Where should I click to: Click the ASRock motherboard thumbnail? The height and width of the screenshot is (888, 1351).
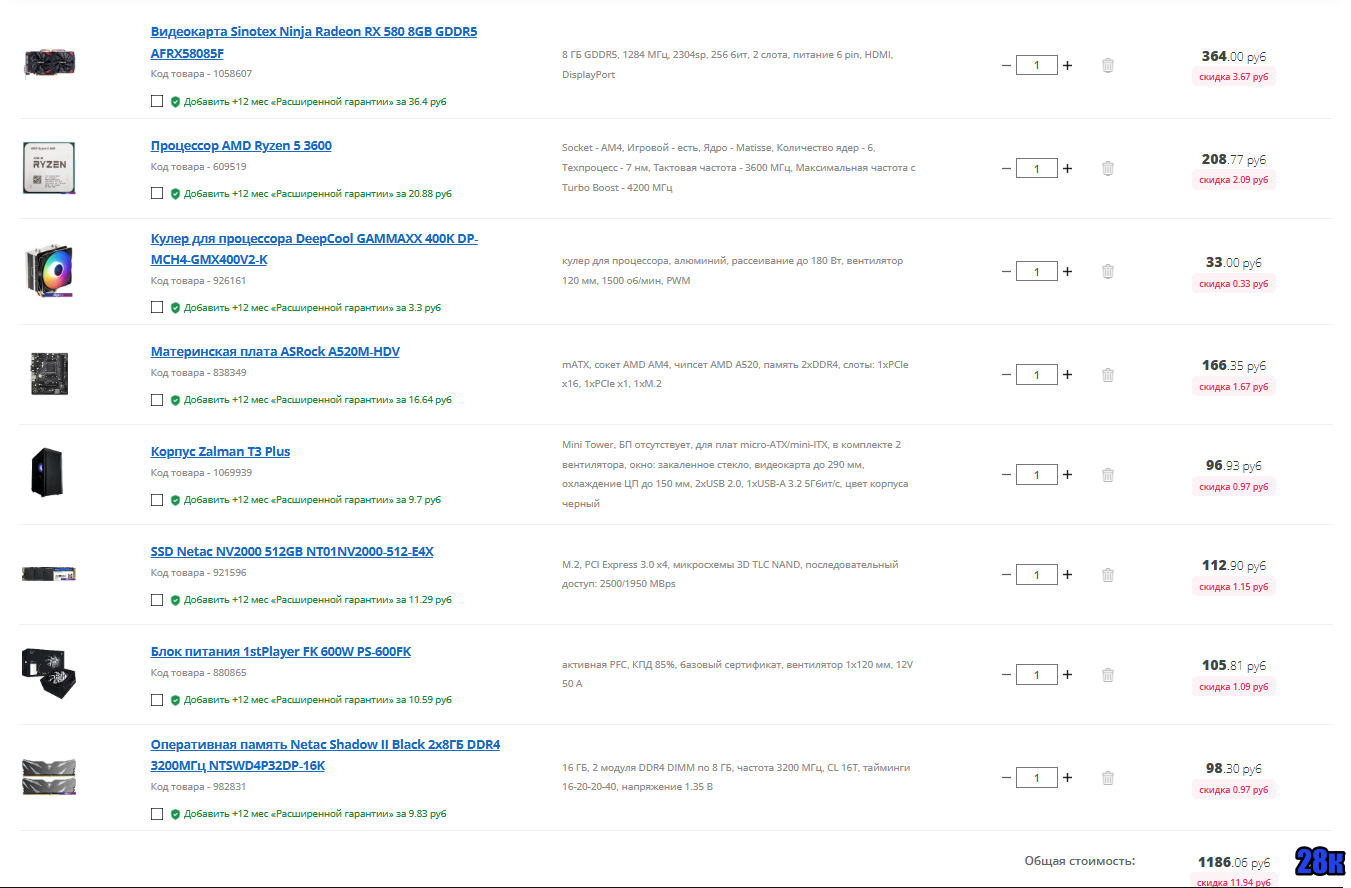point(50,374)
